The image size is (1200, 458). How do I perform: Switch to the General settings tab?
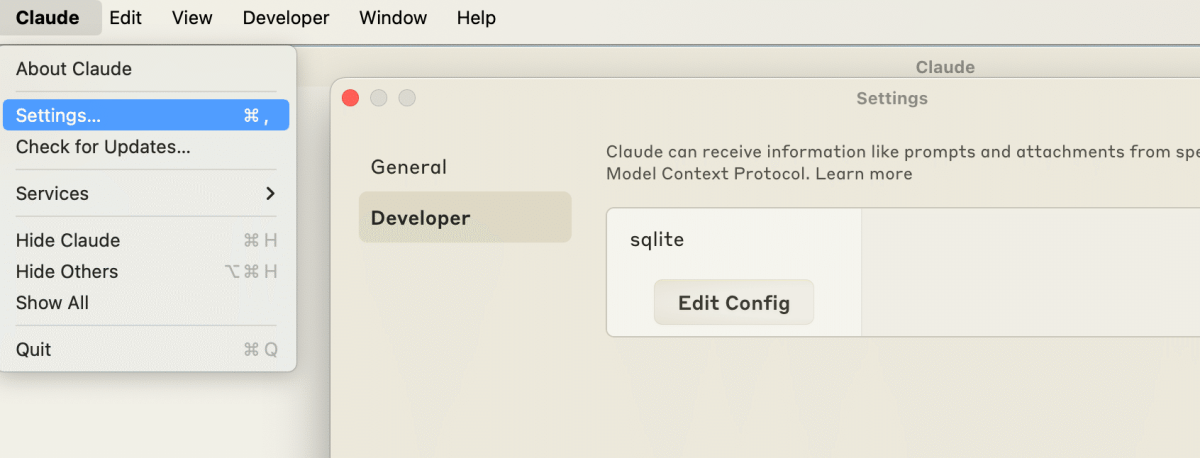click(409, 167)
